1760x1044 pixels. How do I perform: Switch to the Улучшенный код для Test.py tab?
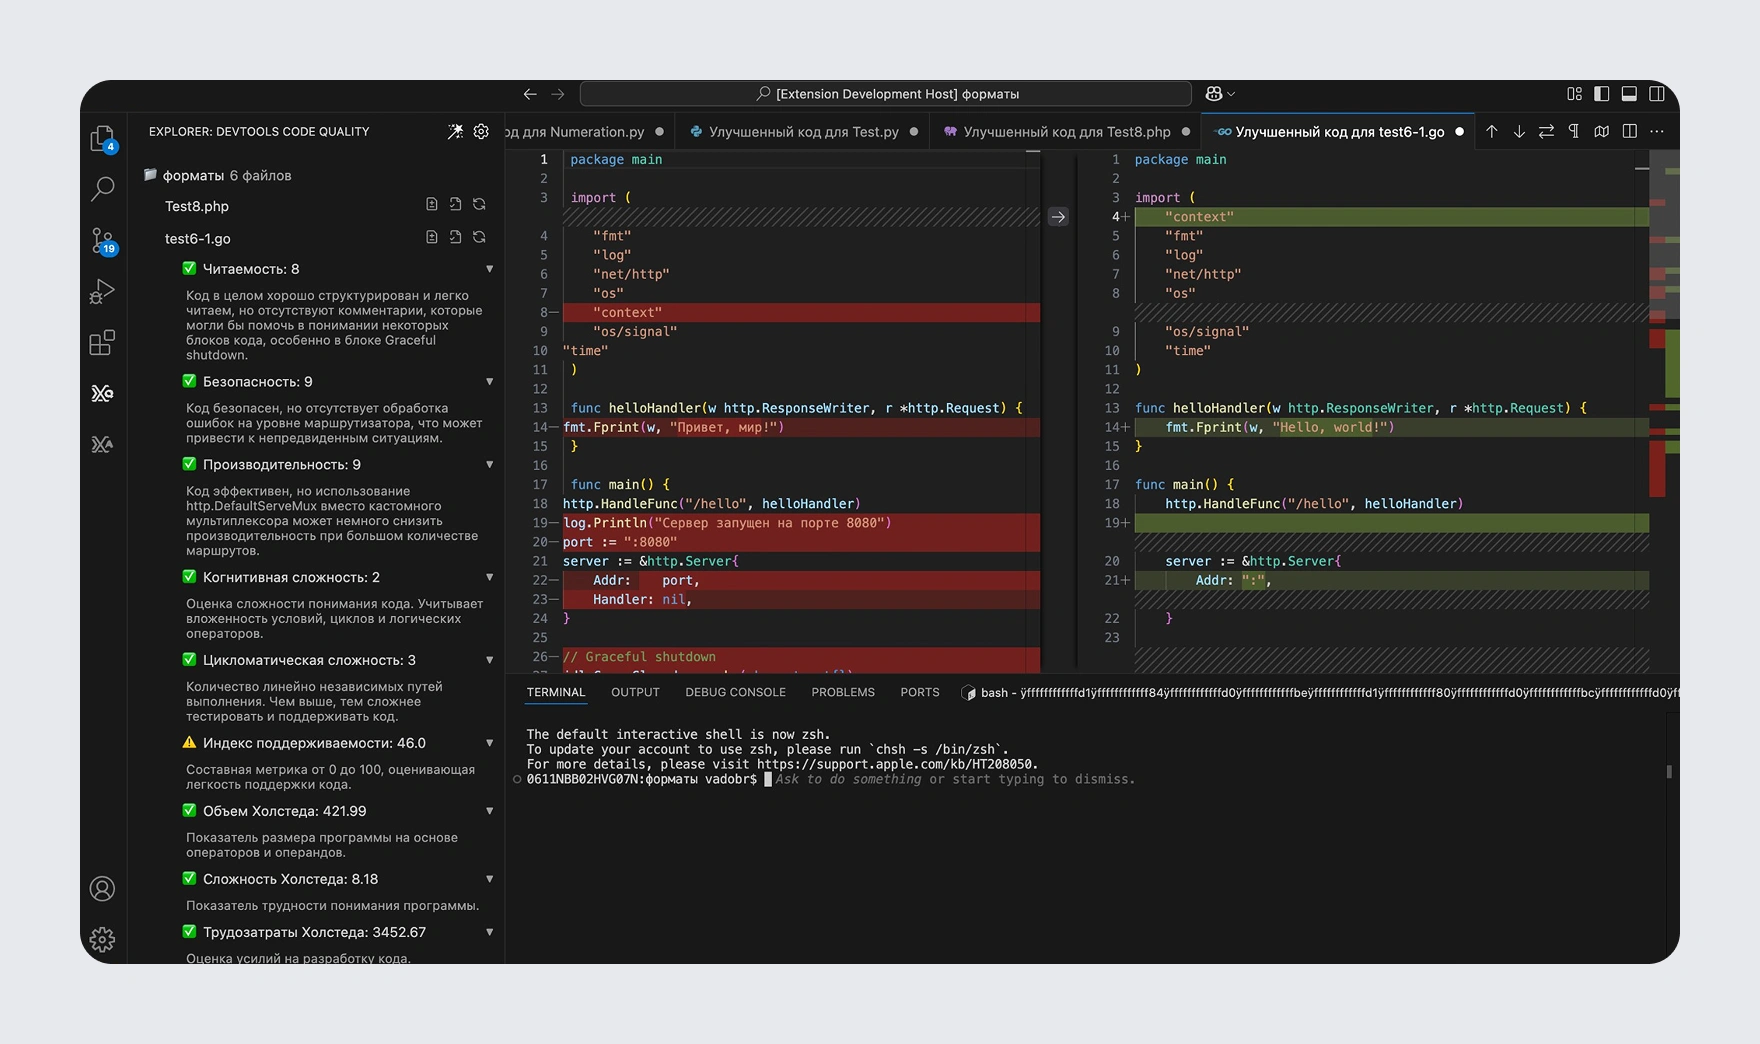point(800,131)
